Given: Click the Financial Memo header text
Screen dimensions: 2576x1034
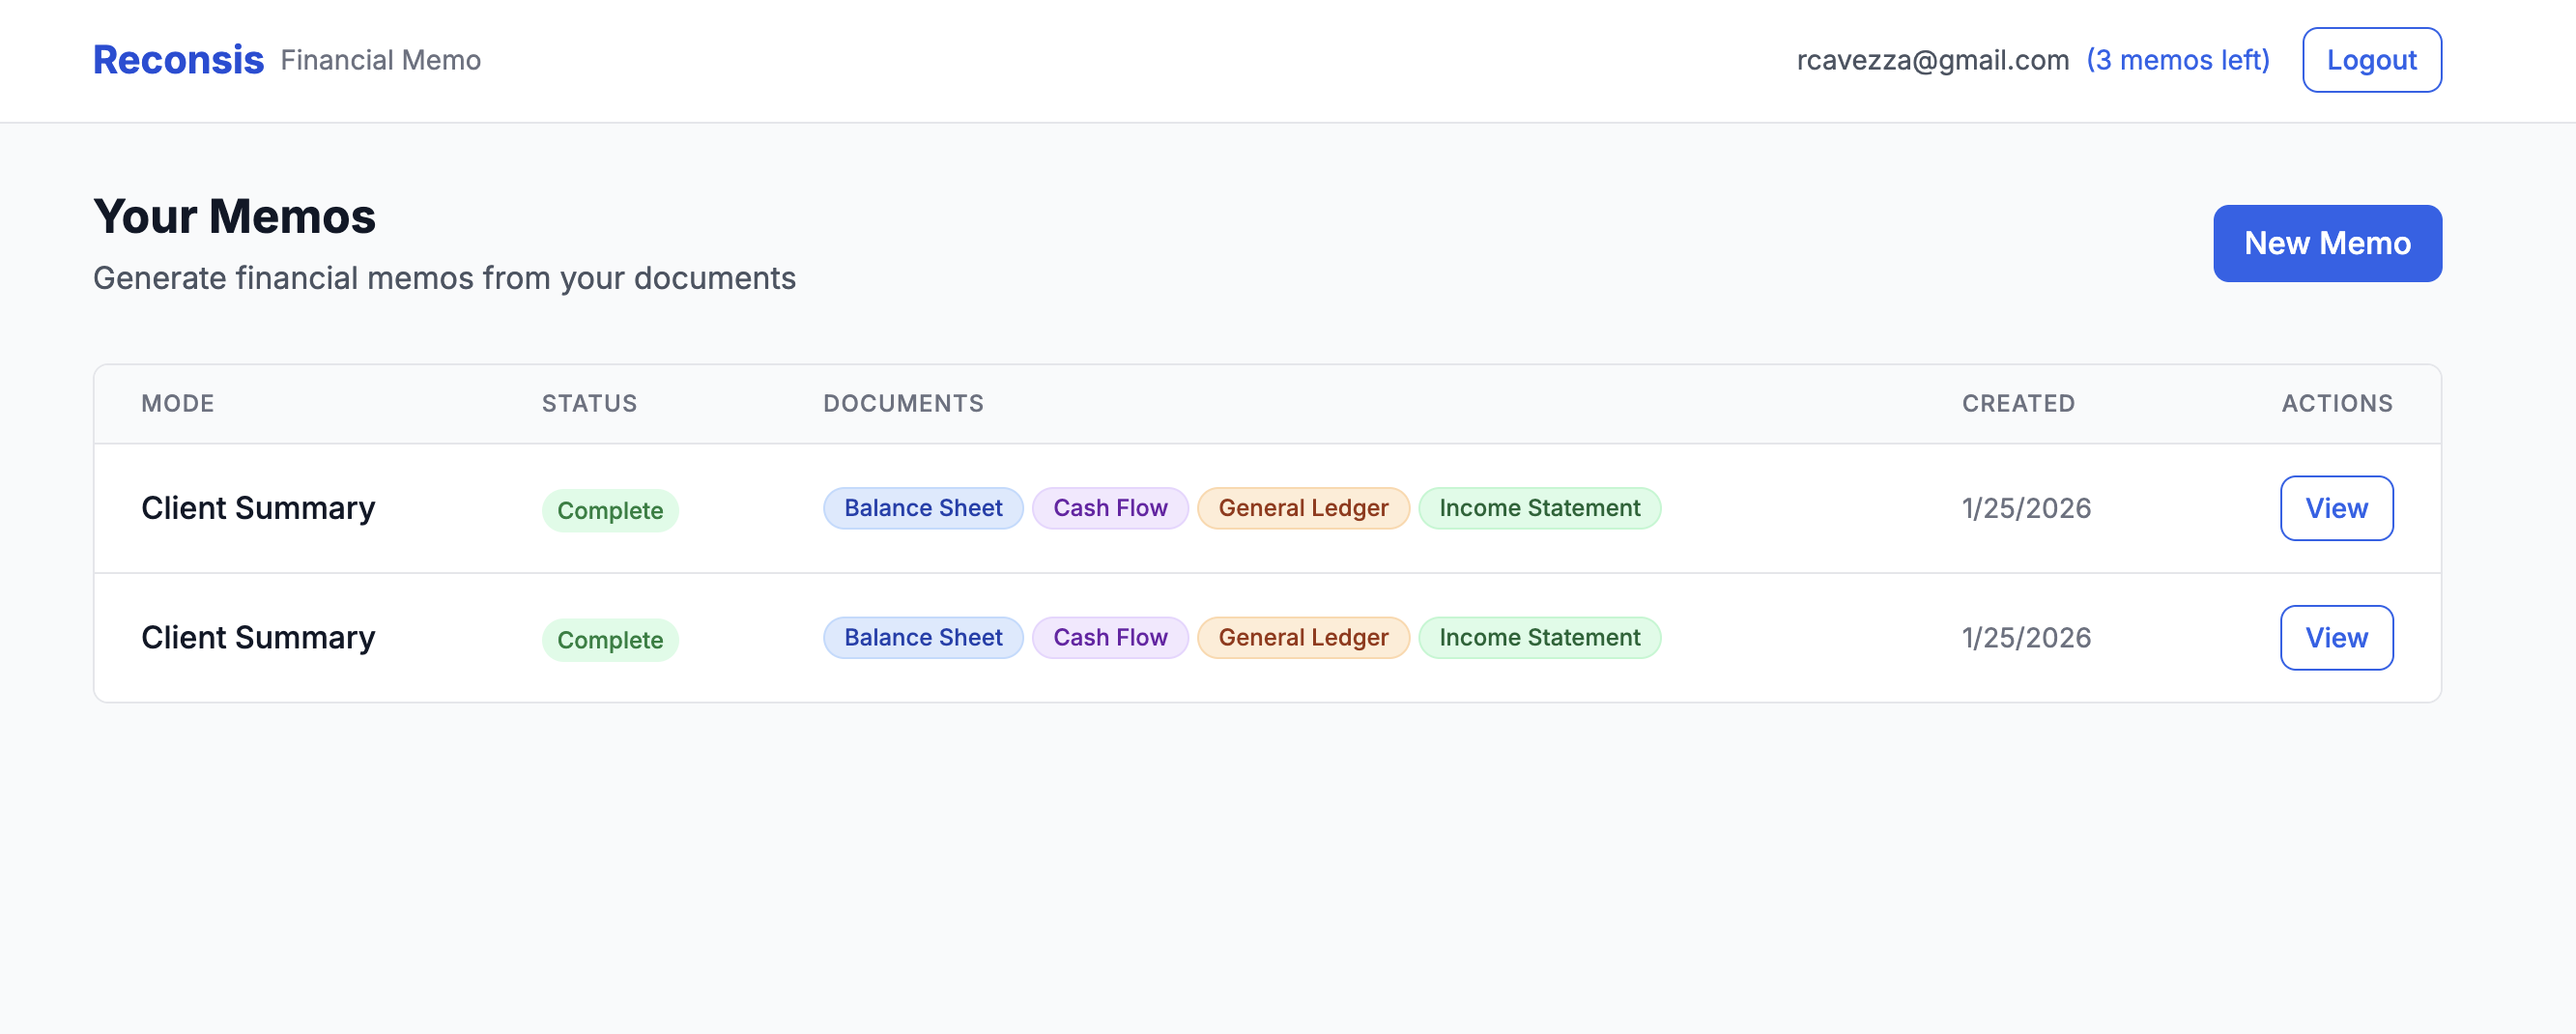Looking at the screenshot, I should click(x=381, y=60).
